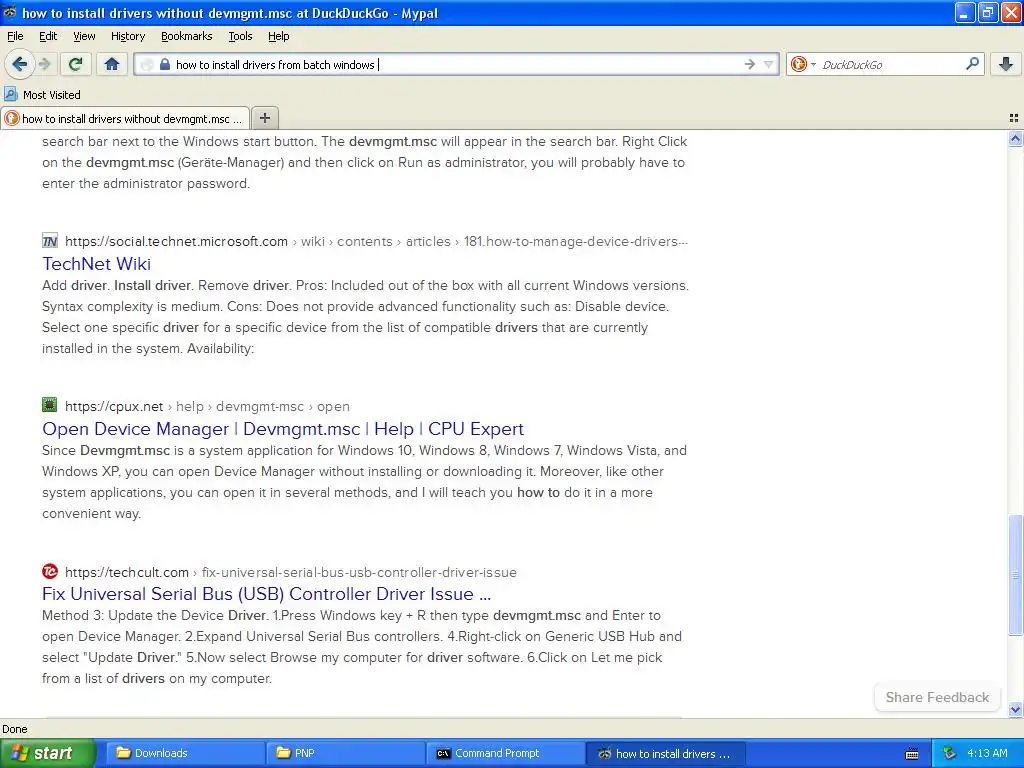Screen dimensions: 1024x768
Task: Click the Mypal raccoon icon in title bar
Action: (x=9, y=12)
